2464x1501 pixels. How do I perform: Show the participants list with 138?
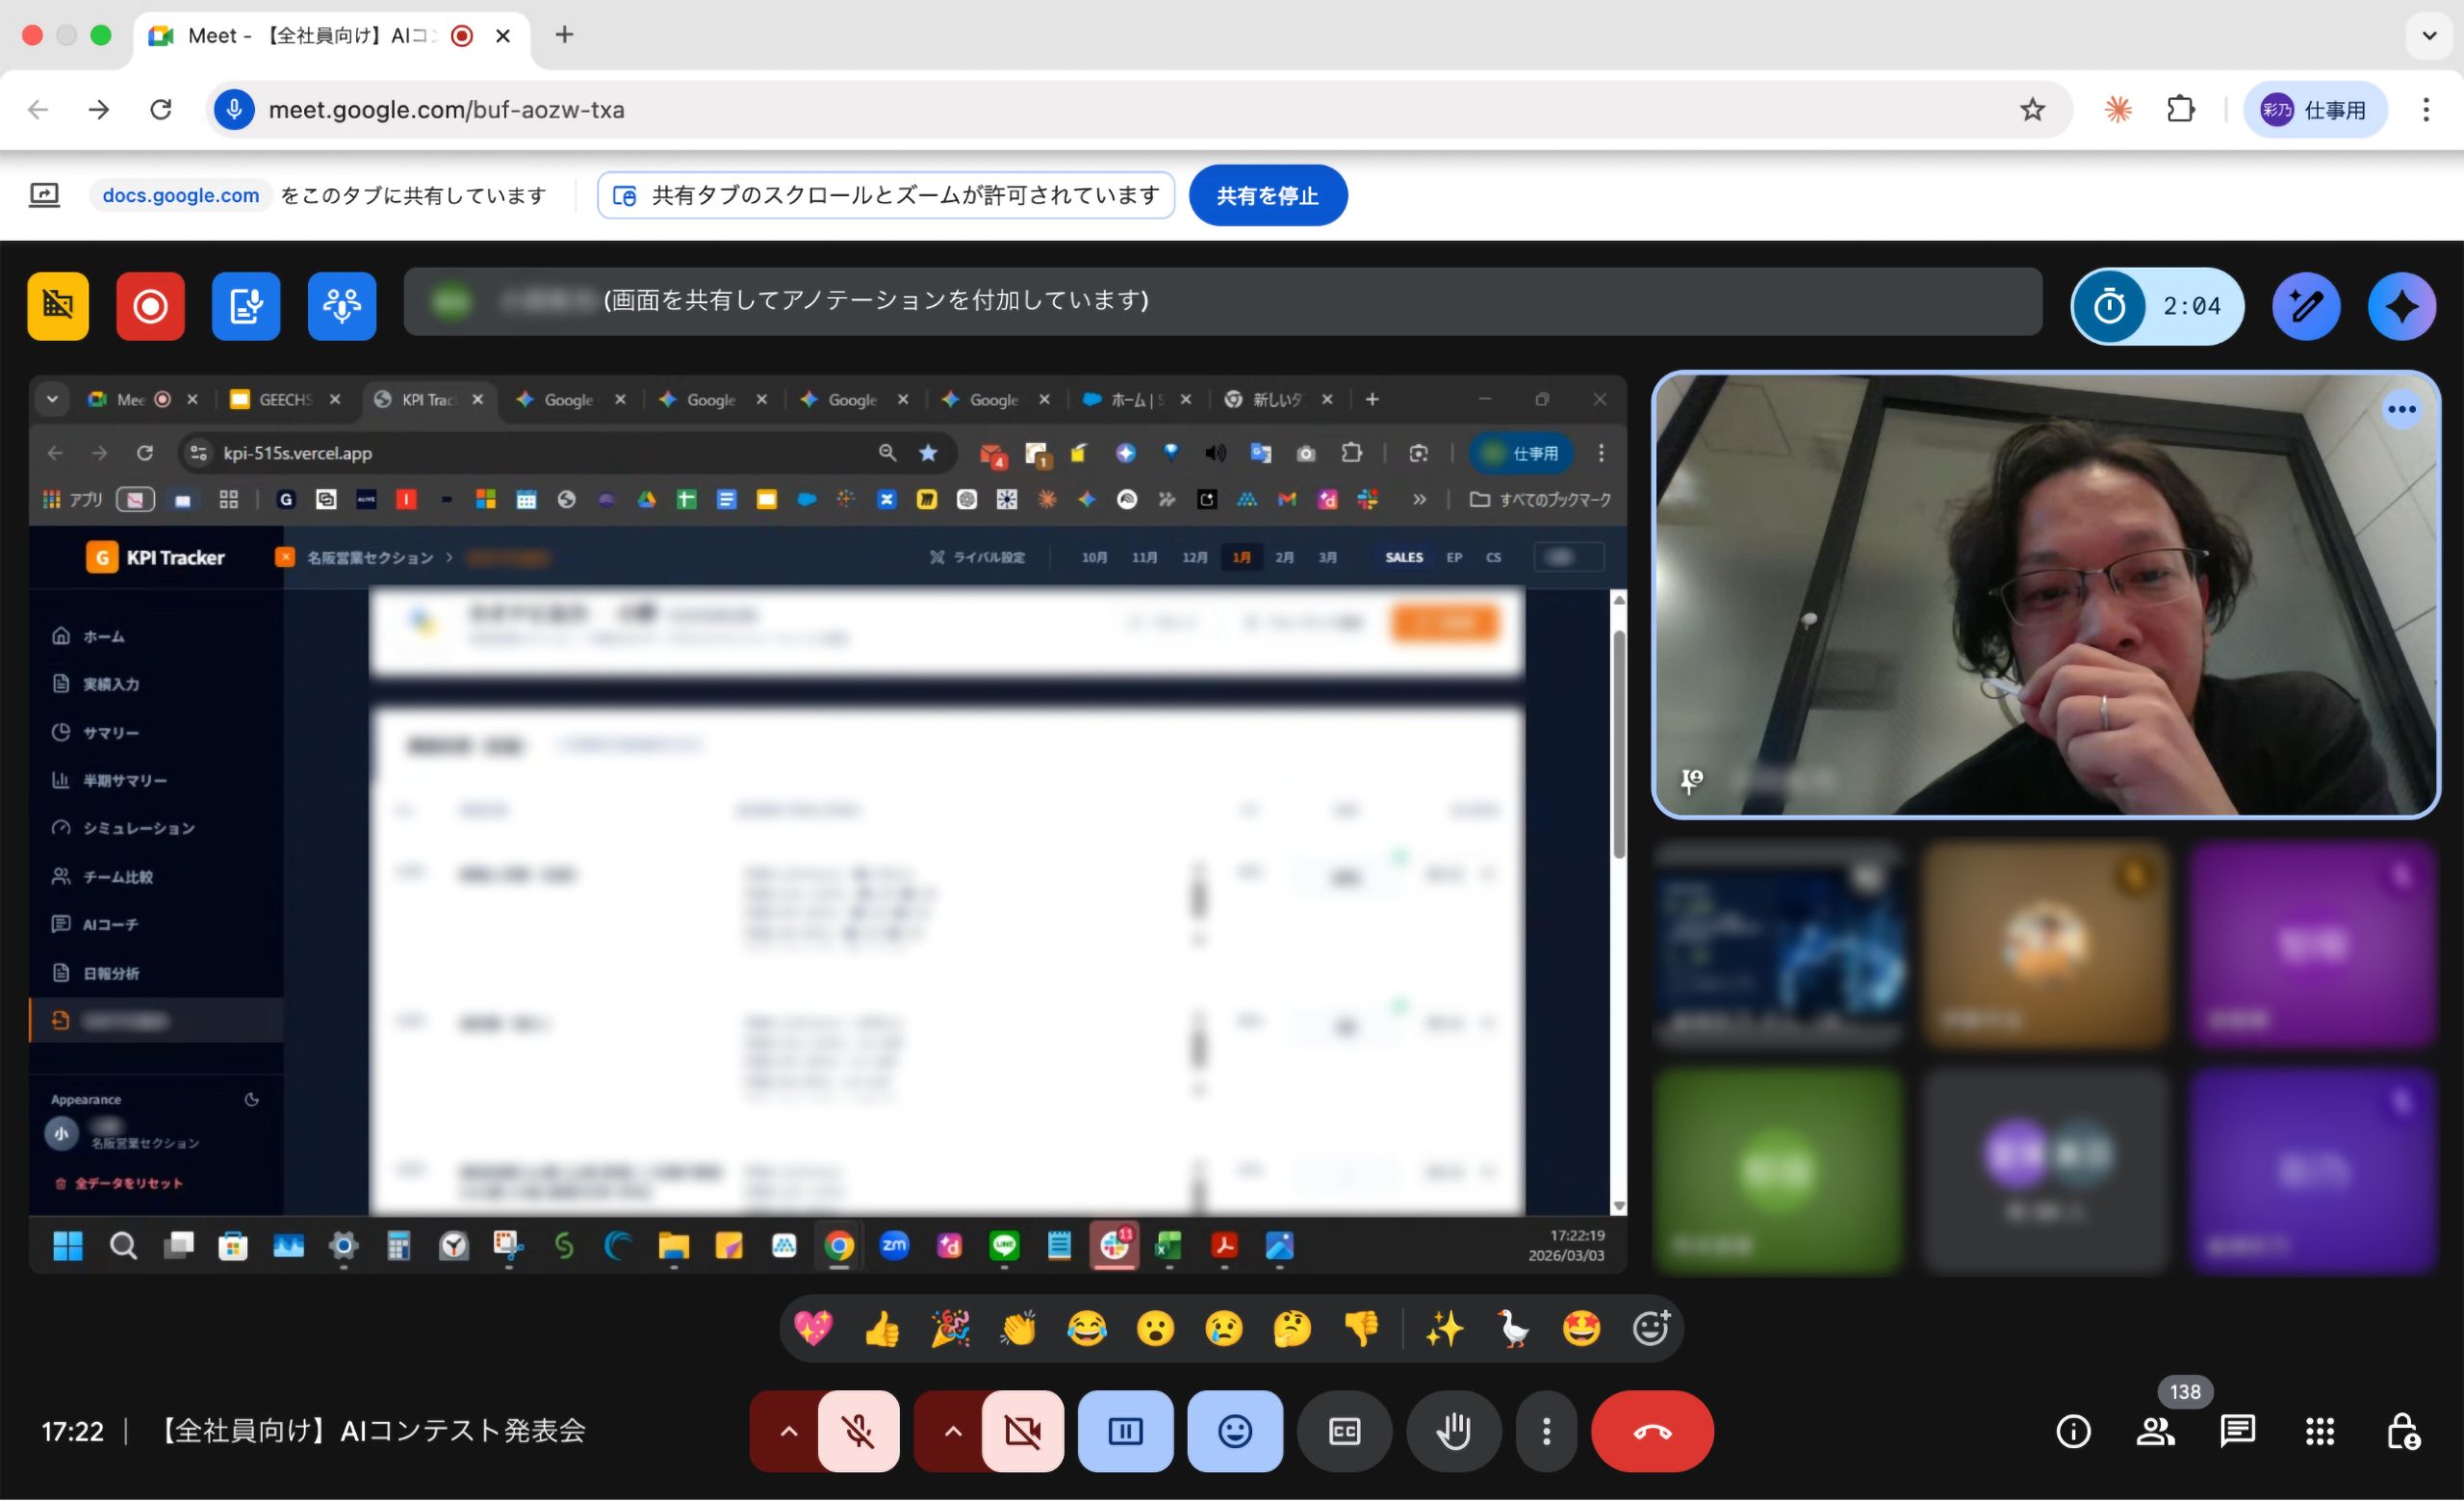coord(2155,1431)
